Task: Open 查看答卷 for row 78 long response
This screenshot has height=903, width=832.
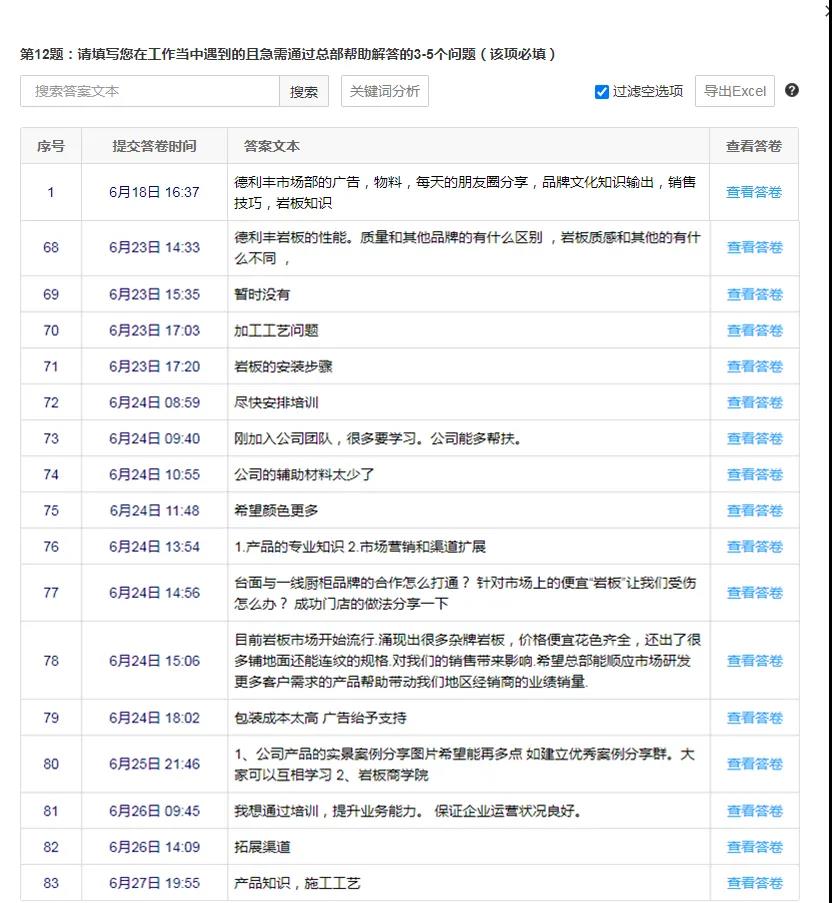Action: [753, 661]
